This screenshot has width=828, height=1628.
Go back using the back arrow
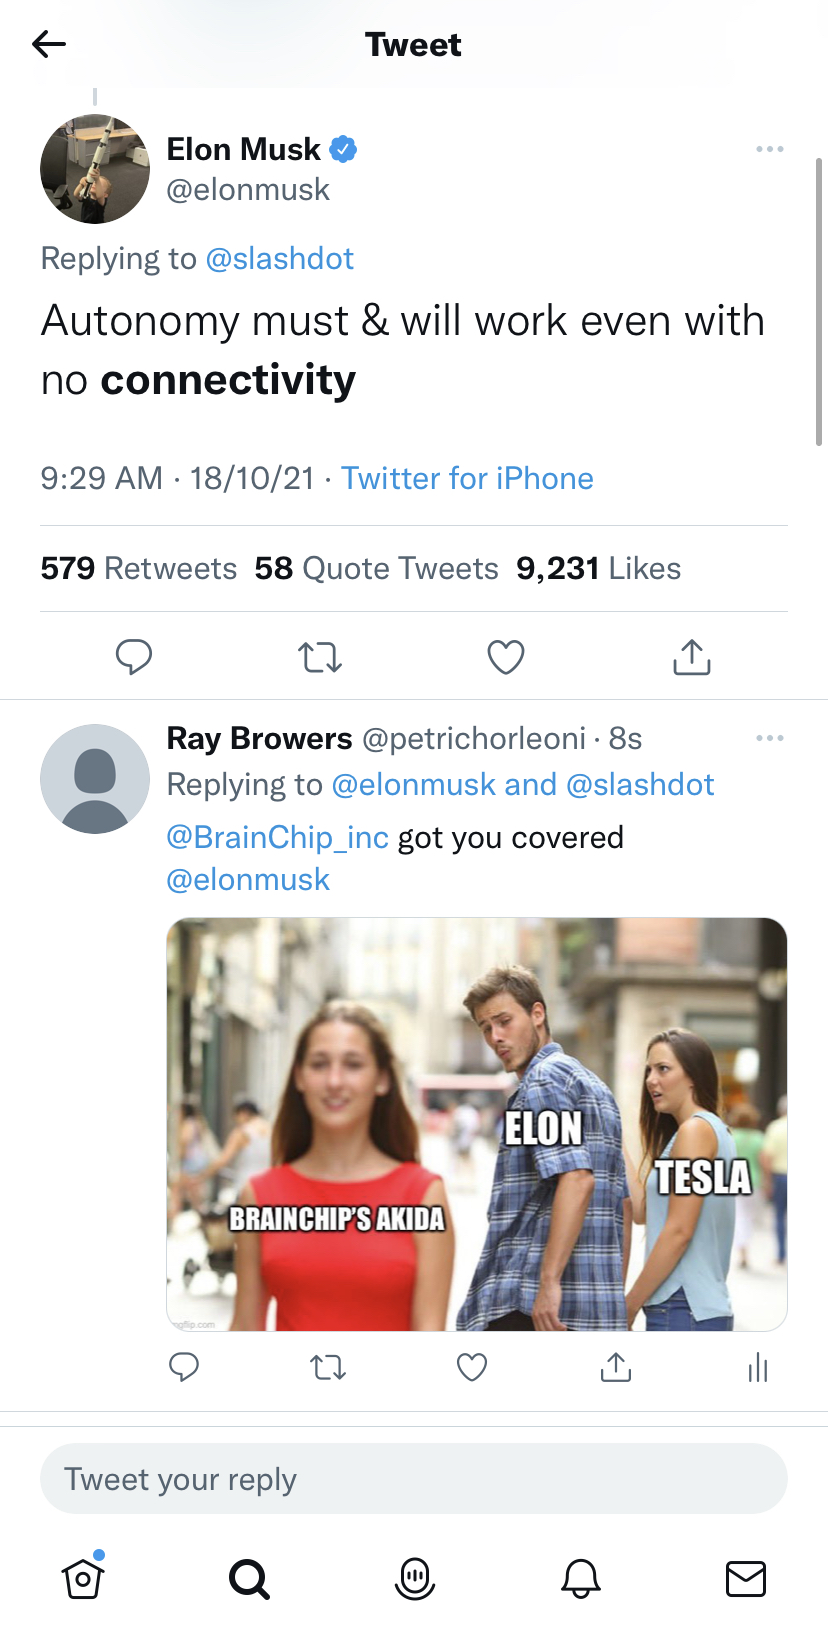pos(48,44)
